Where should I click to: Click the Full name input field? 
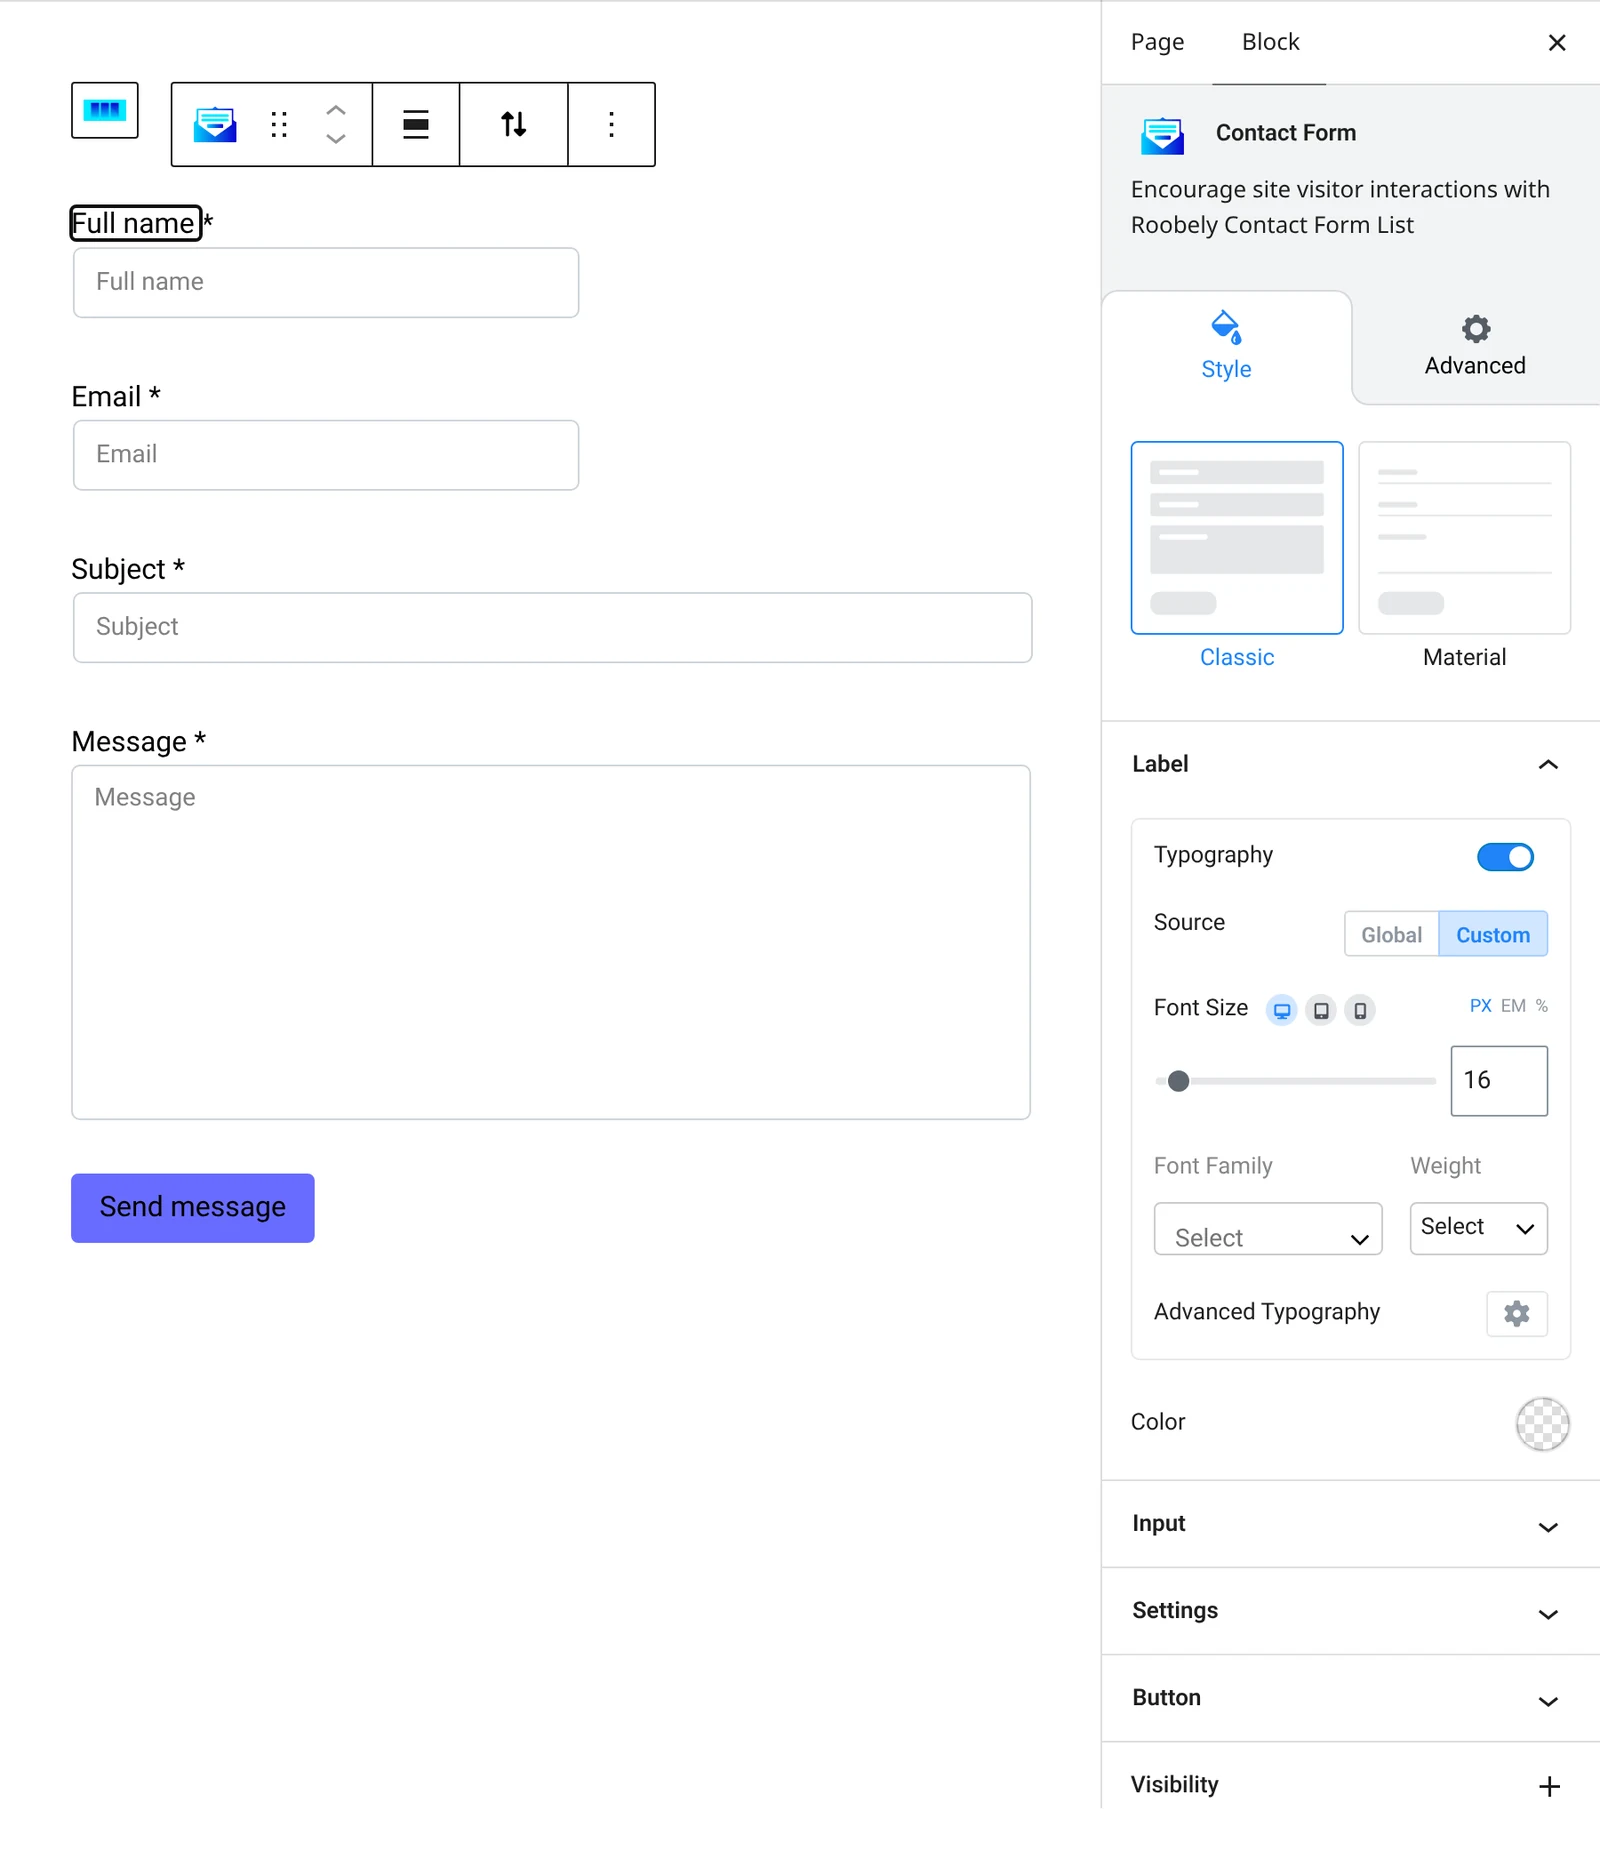pyautogui.click(x=326, y=283)
